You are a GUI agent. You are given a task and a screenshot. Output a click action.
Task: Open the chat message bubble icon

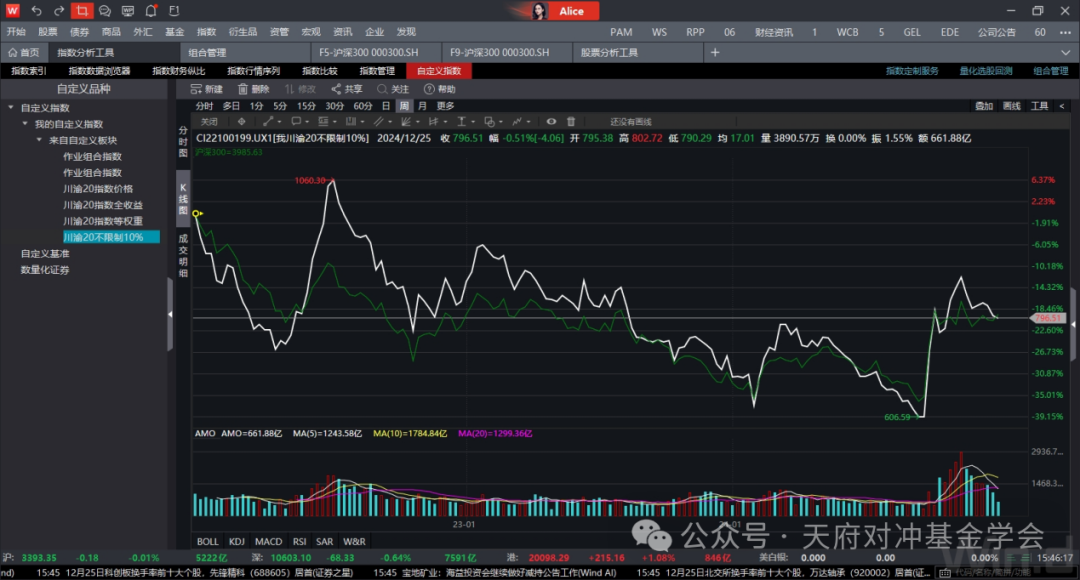105,11
